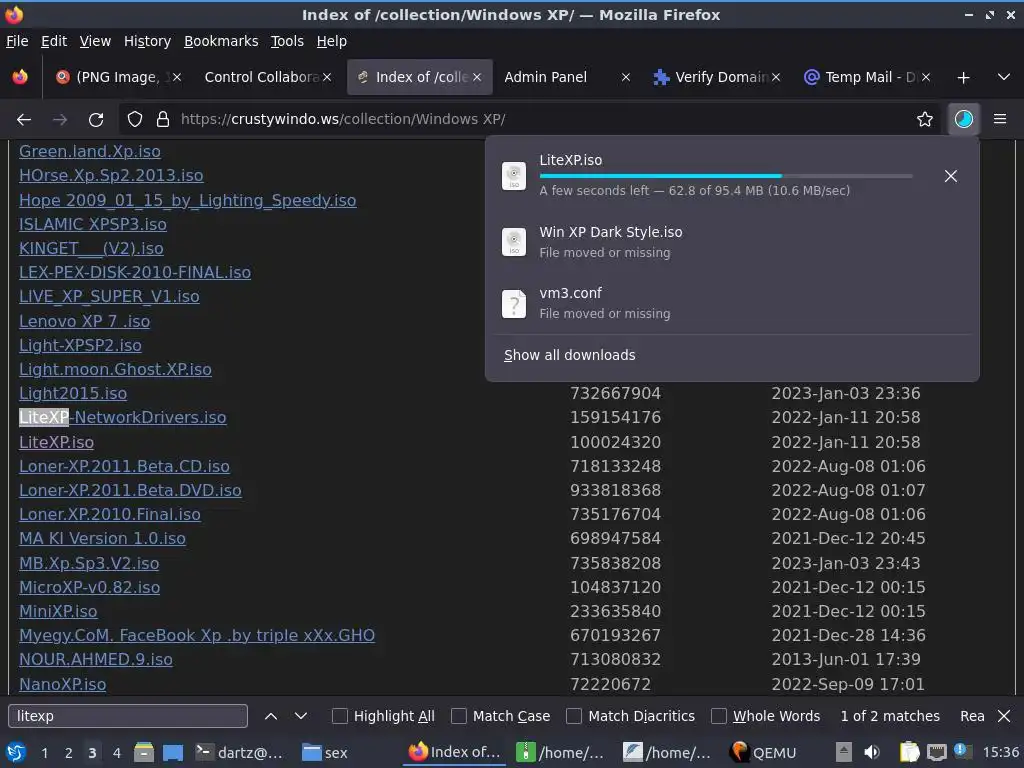
Task: Click the forward navigation arrow
Action: coord(60,119)
